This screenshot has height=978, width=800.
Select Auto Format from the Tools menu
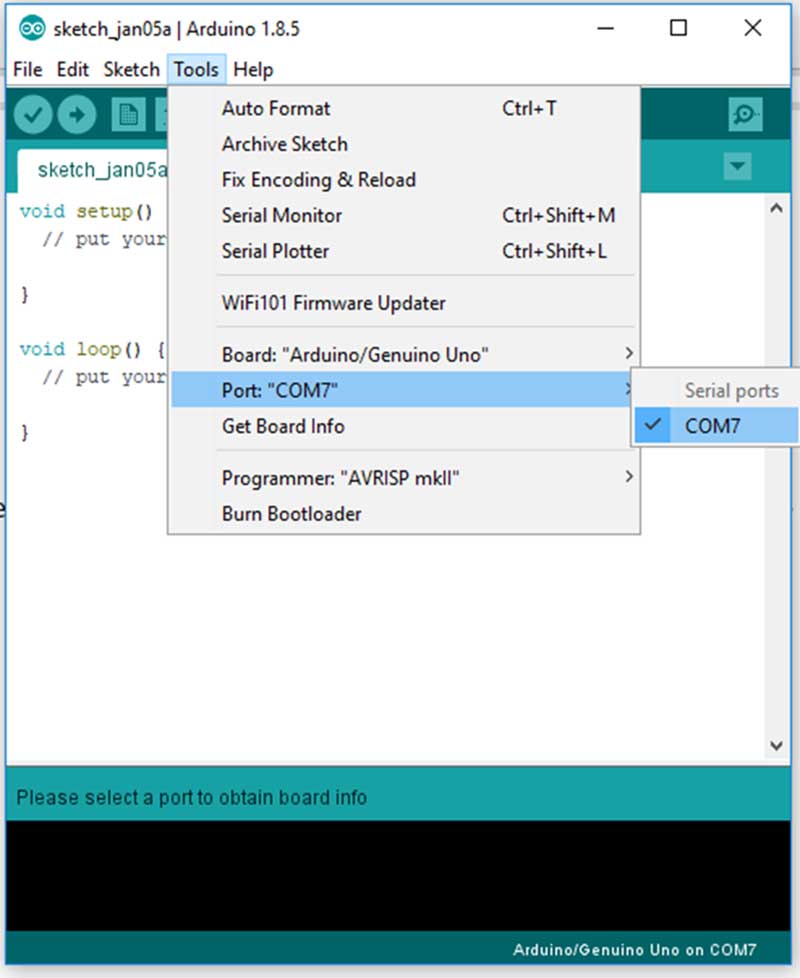point(275,108)
